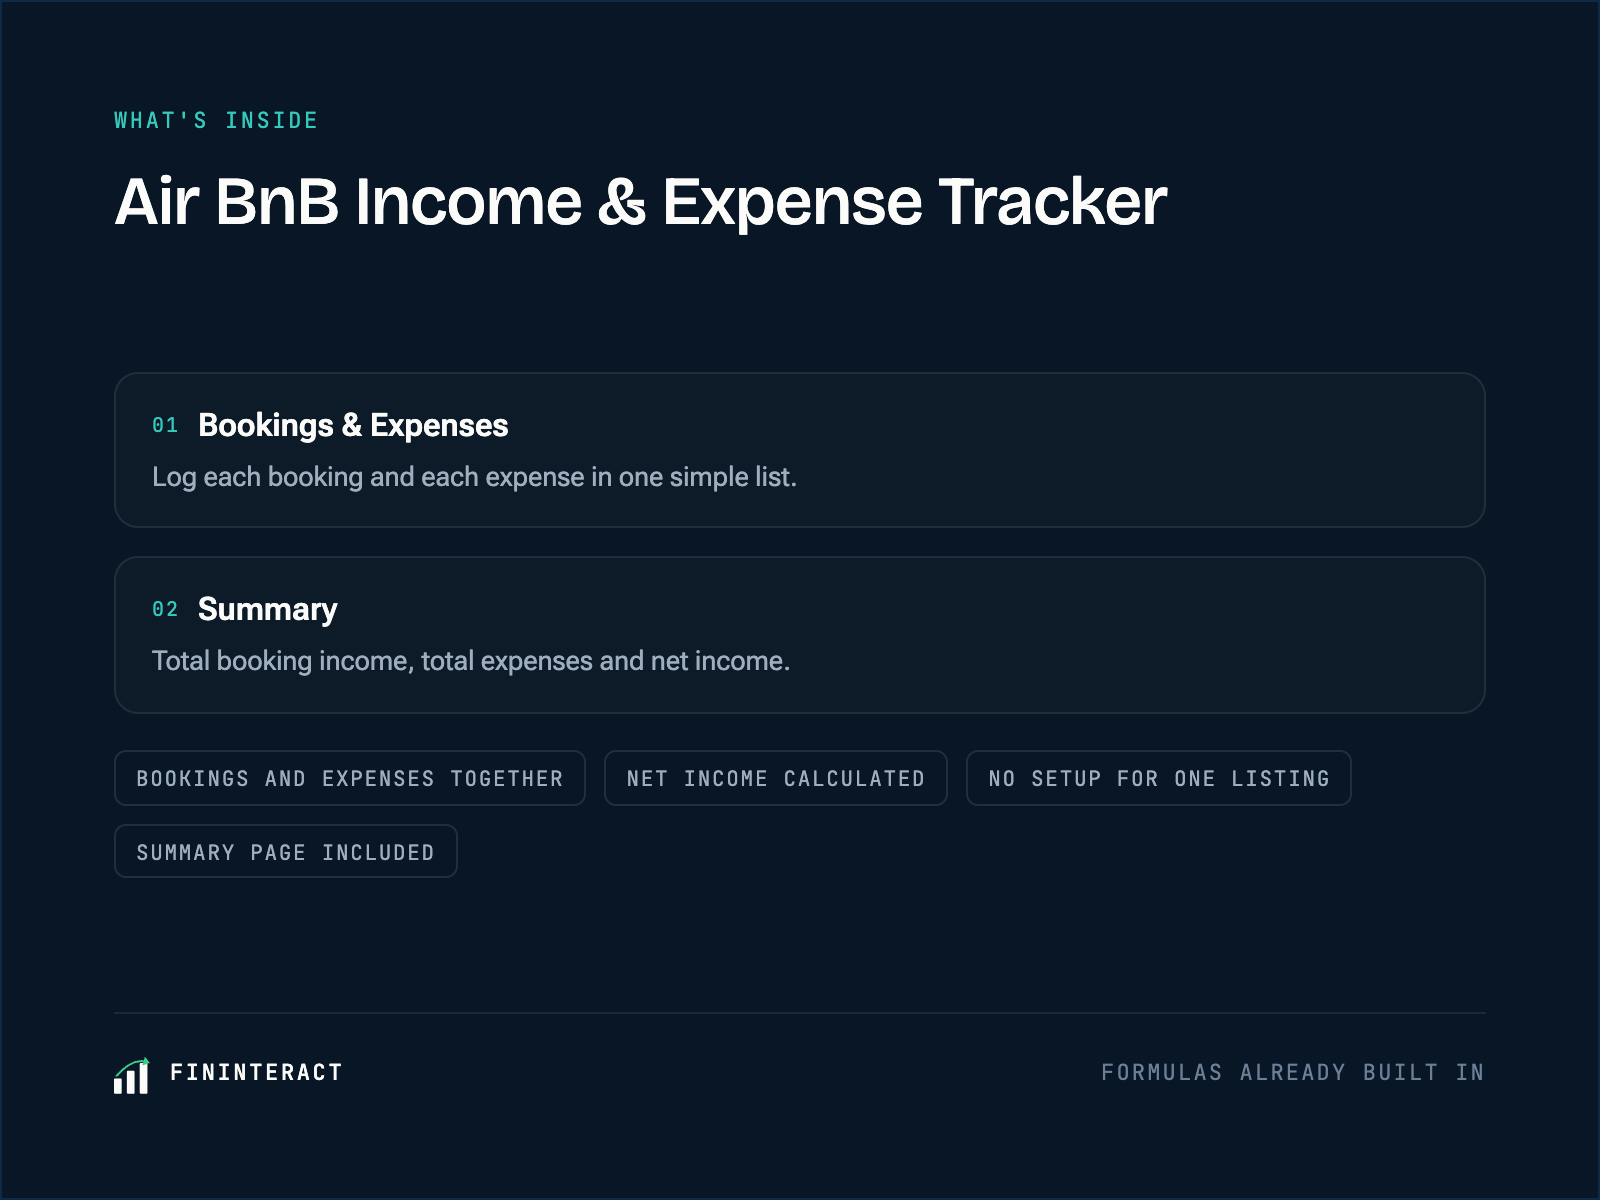Image resolution: width=1600 pixels, height=1200 pixels.
Task: Open the 'Summary' card heading
Action: click(268, 609)
